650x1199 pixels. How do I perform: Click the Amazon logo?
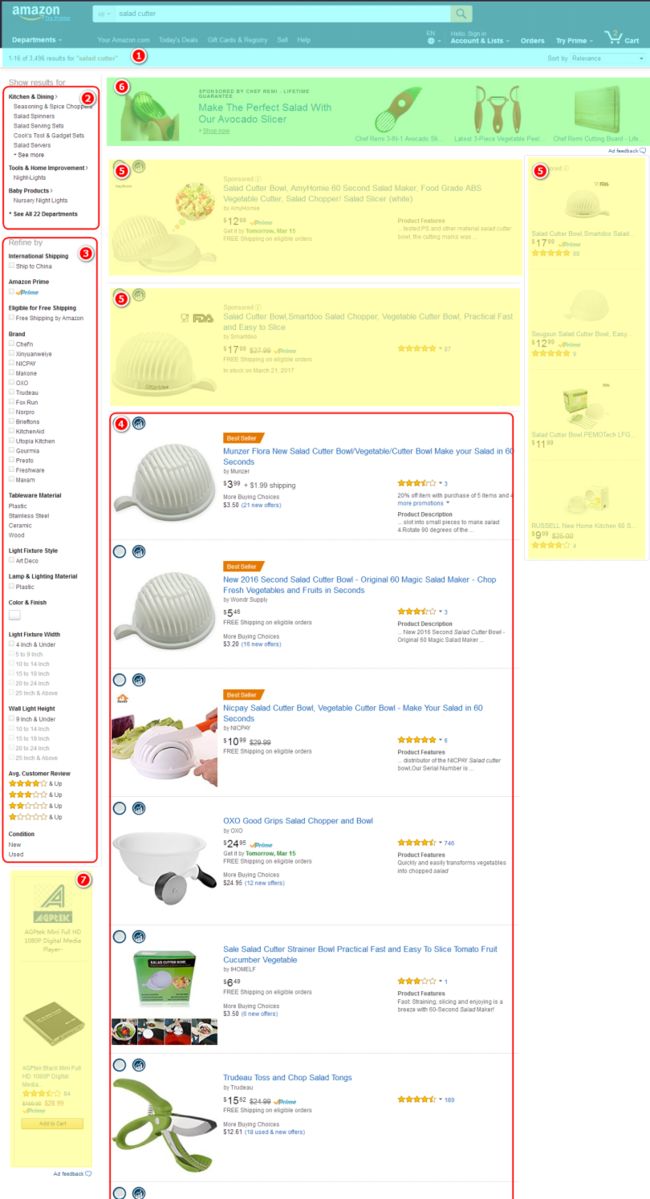click(41, 14)
